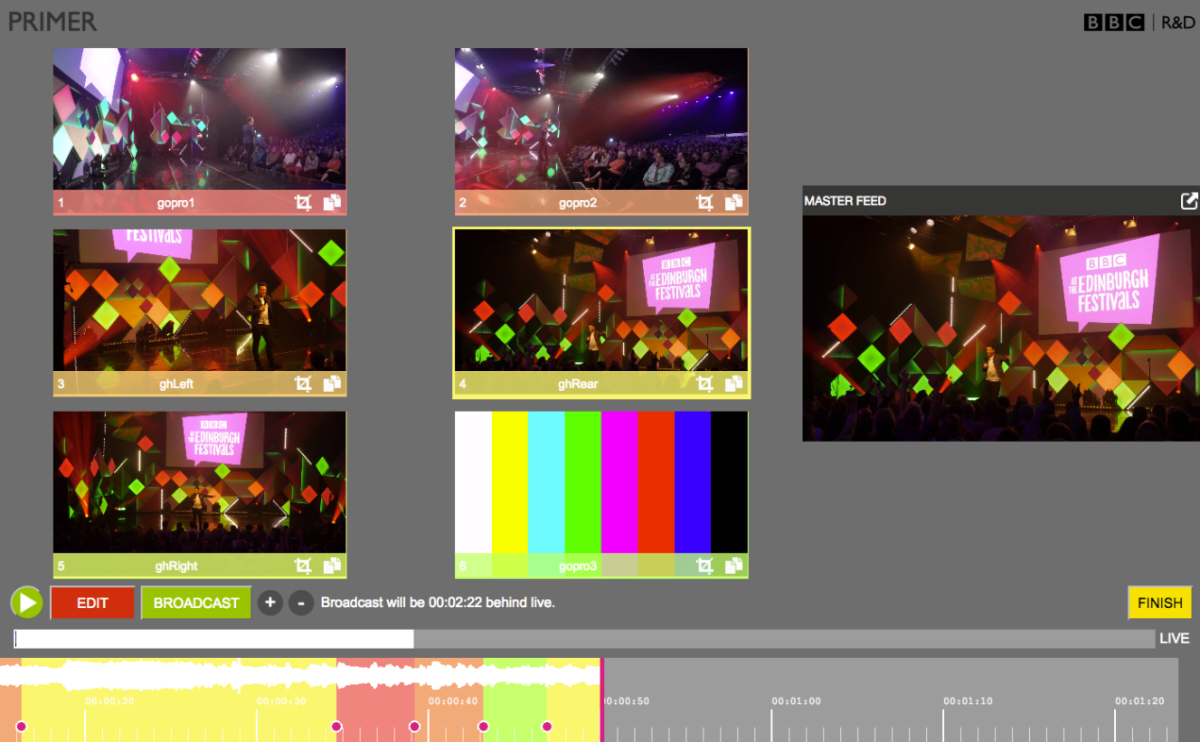Click the copy icon on gopro3 feed
1200x742 pixels.
(x=734, y=566)
